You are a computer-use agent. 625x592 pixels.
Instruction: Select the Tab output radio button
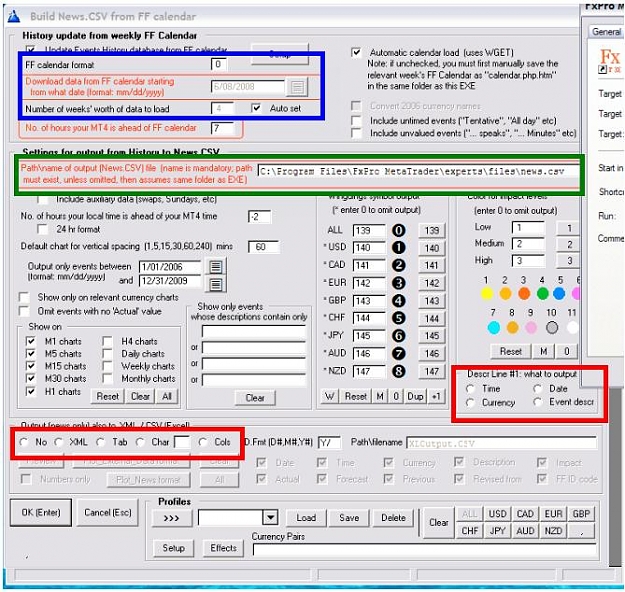click(x=100, y=442)
